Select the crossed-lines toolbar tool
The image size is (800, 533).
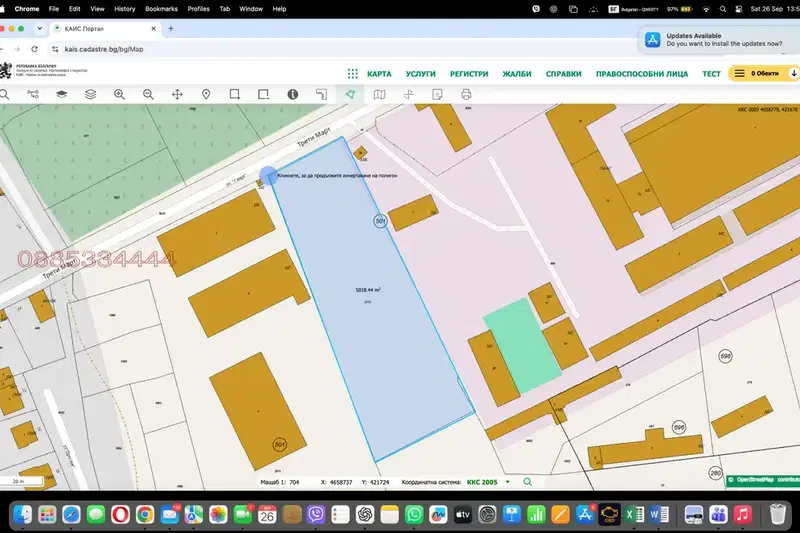click(408, 94)
